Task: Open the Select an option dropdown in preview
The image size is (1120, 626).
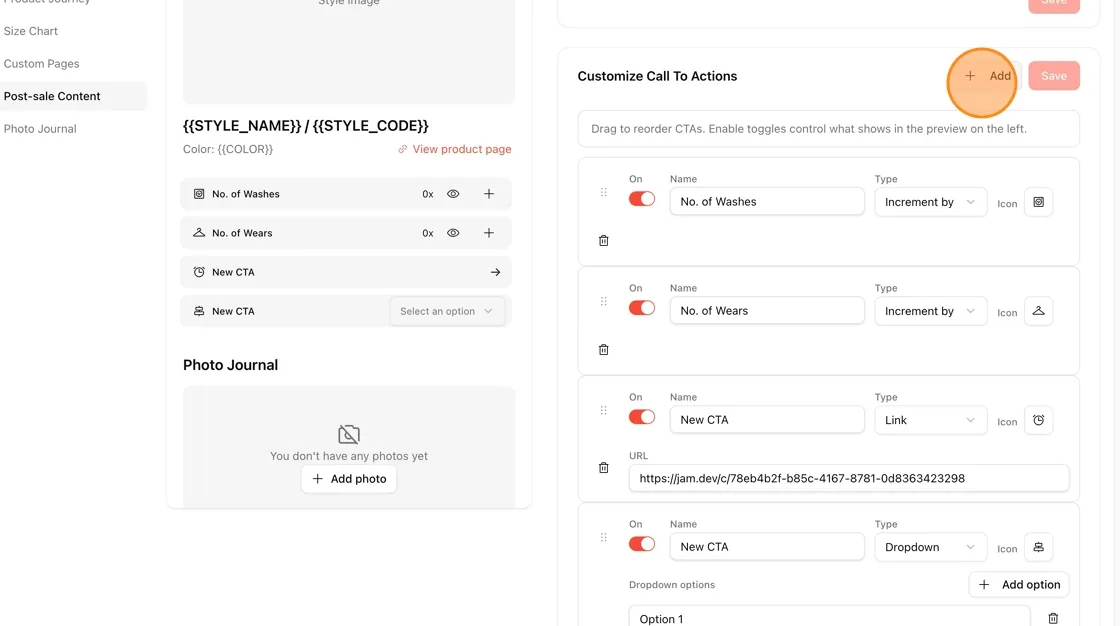Action: point(446,311)
